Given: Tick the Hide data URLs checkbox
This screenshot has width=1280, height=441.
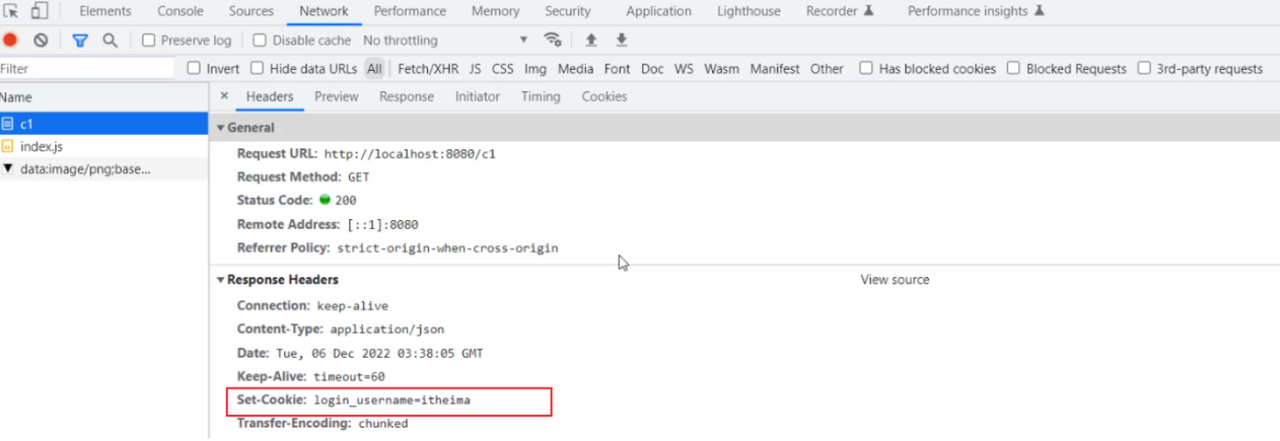Looking at the screenshot, I should 257,69.
